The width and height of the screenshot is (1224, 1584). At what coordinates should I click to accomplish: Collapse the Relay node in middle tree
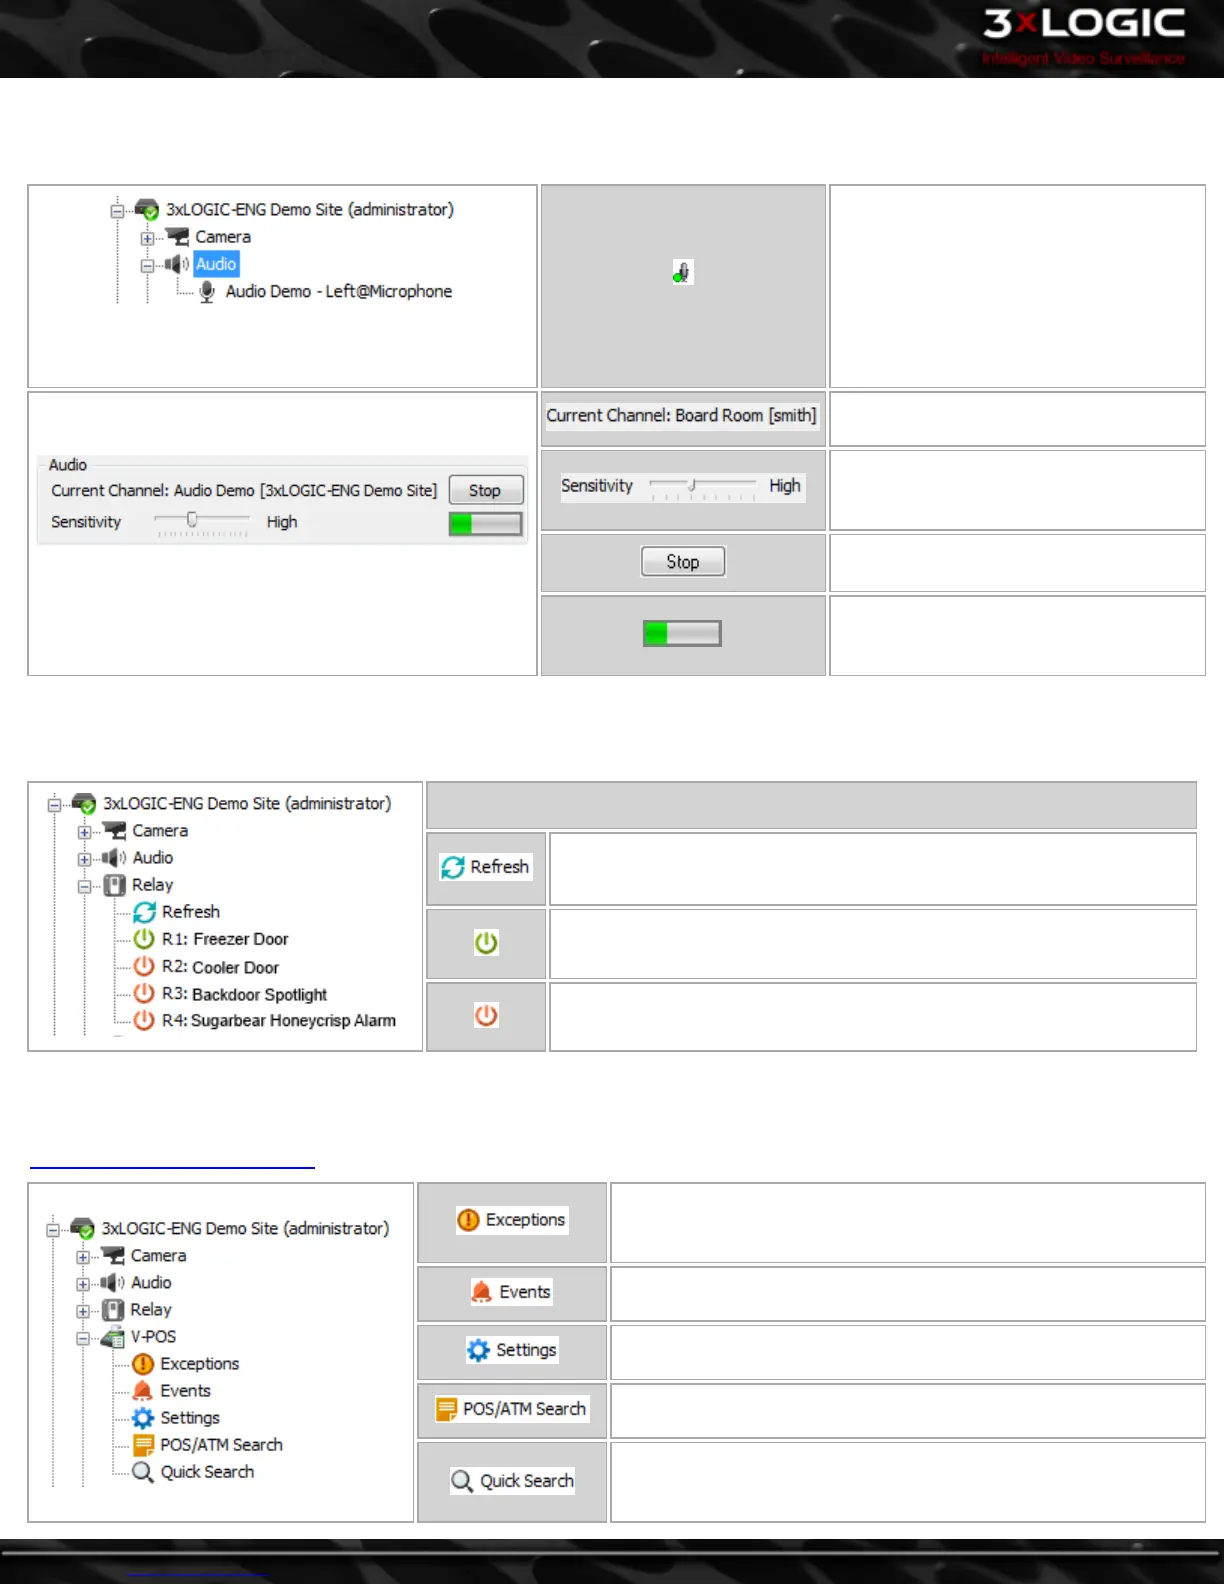(84, 886)
